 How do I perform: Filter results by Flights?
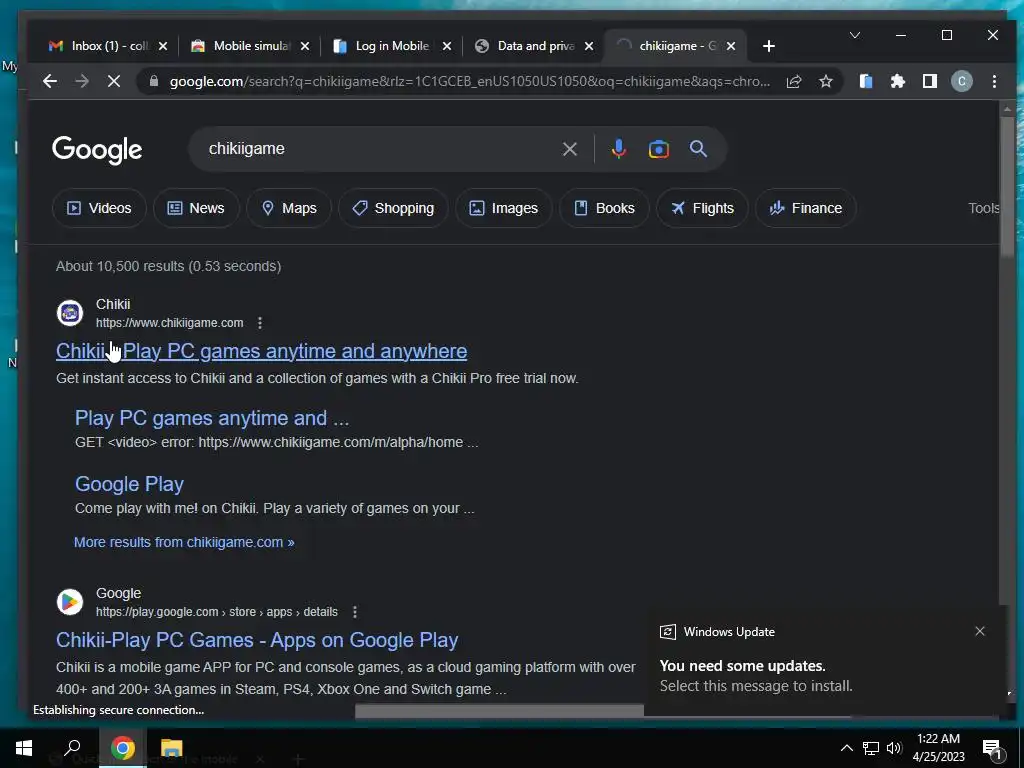point(702,208)
